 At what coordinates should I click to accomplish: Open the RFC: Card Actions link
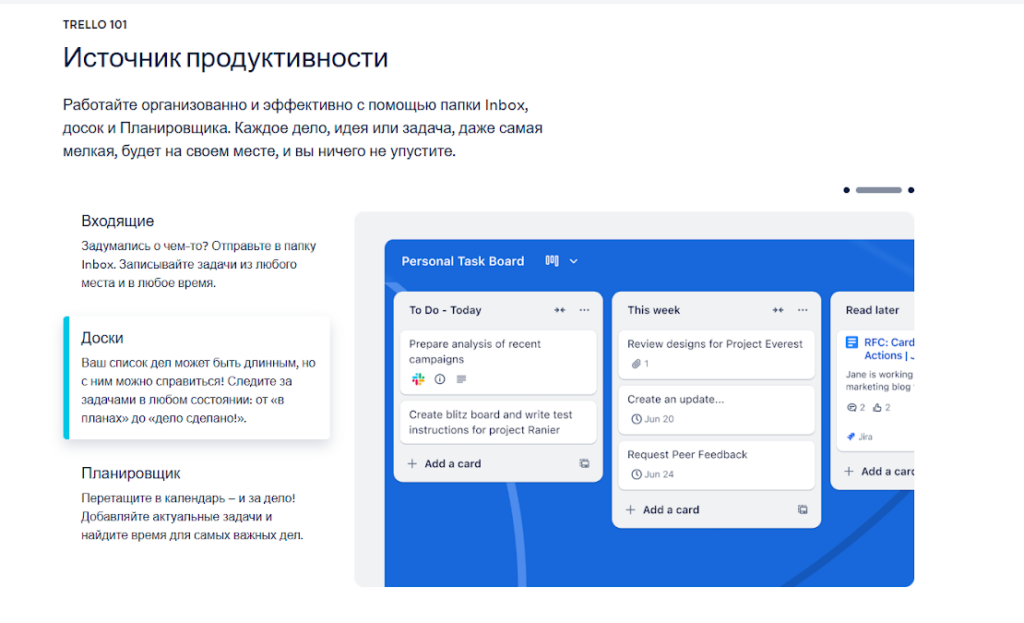(x=889, y=349)
